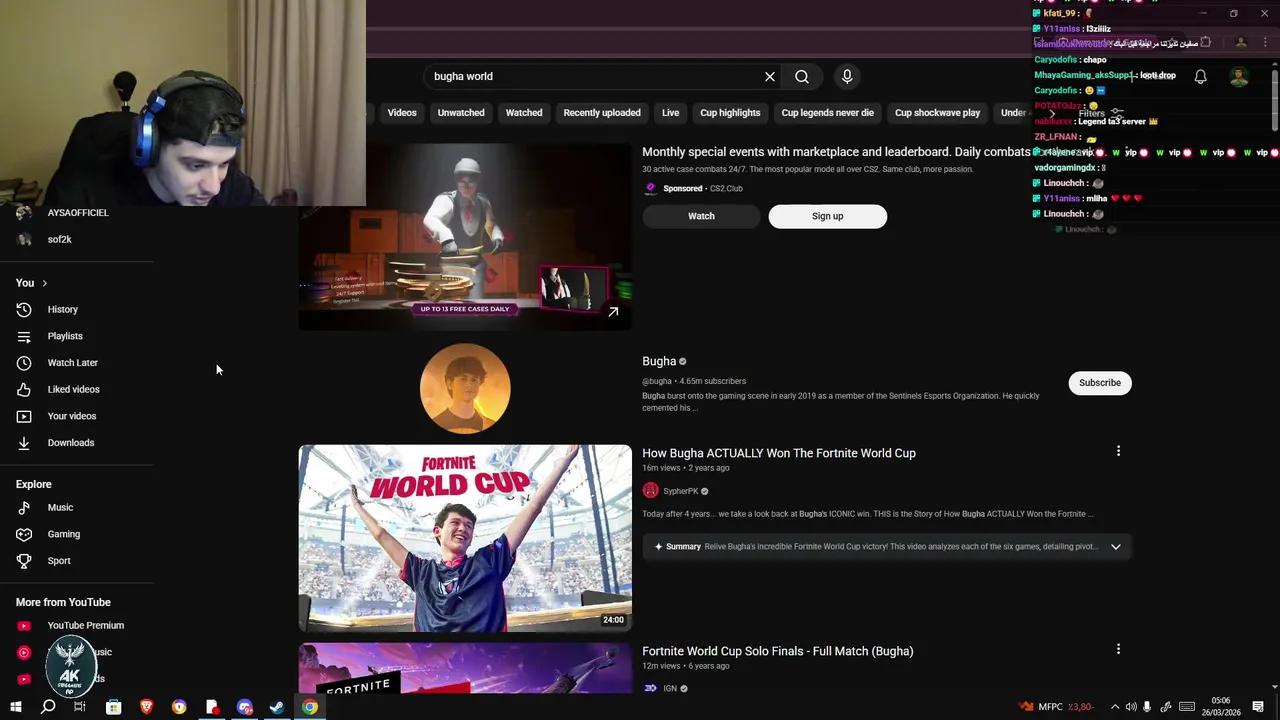
Task: Select the Recently uploaded filter chip
Action: click(x=602, y=113)
